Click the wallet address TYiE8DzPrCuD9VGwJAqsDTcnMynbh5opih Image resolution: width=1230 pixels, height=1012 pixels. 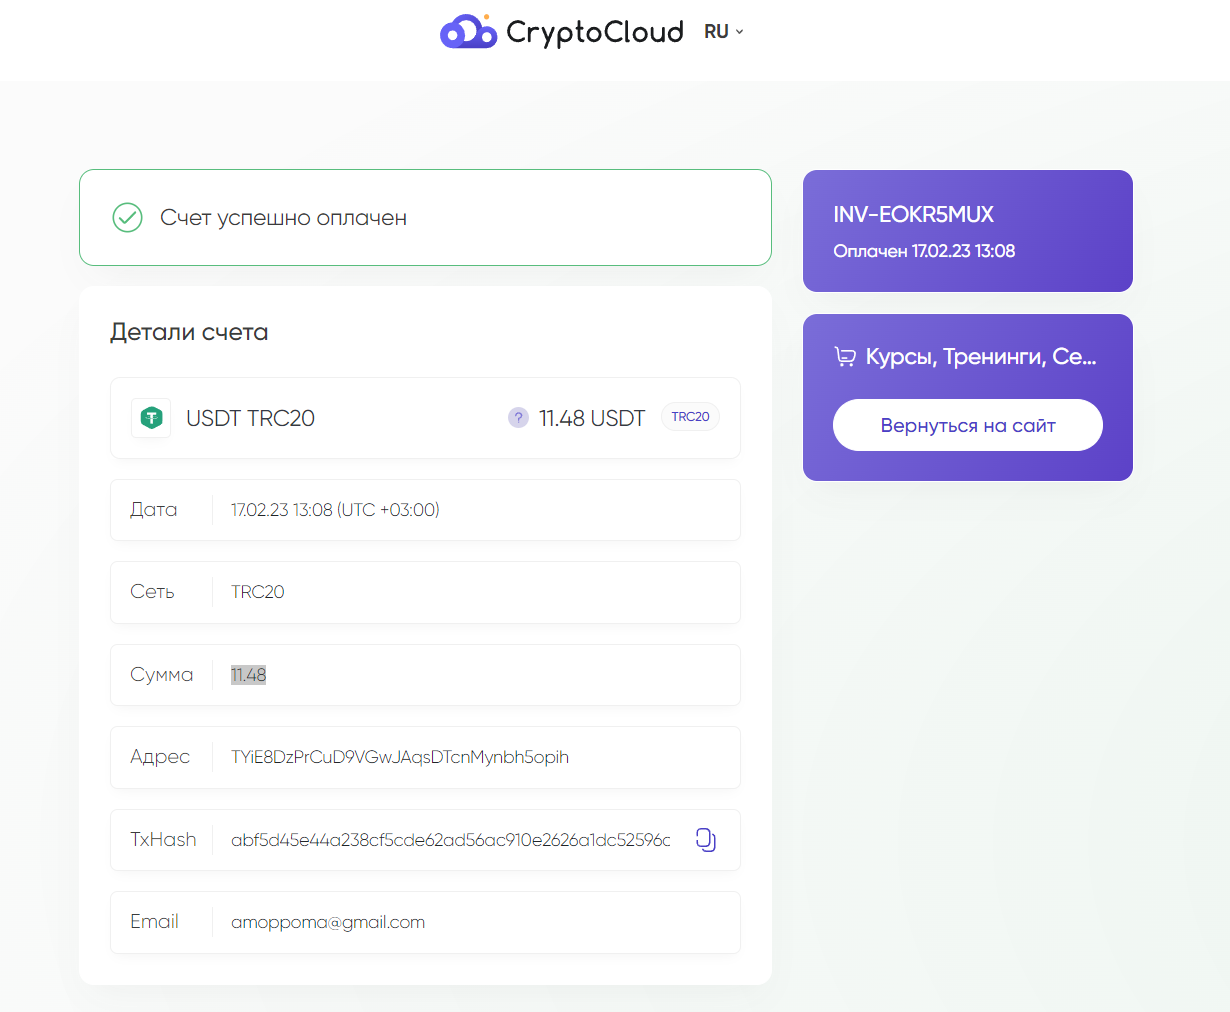(x=400, y=757)
